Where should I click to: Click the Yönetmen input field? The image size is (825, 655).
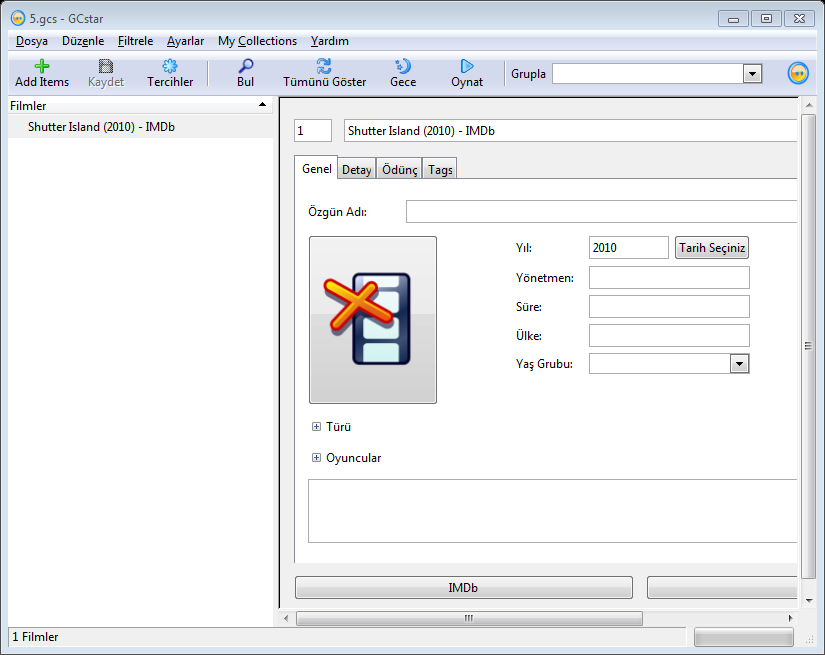coord(669,277)
